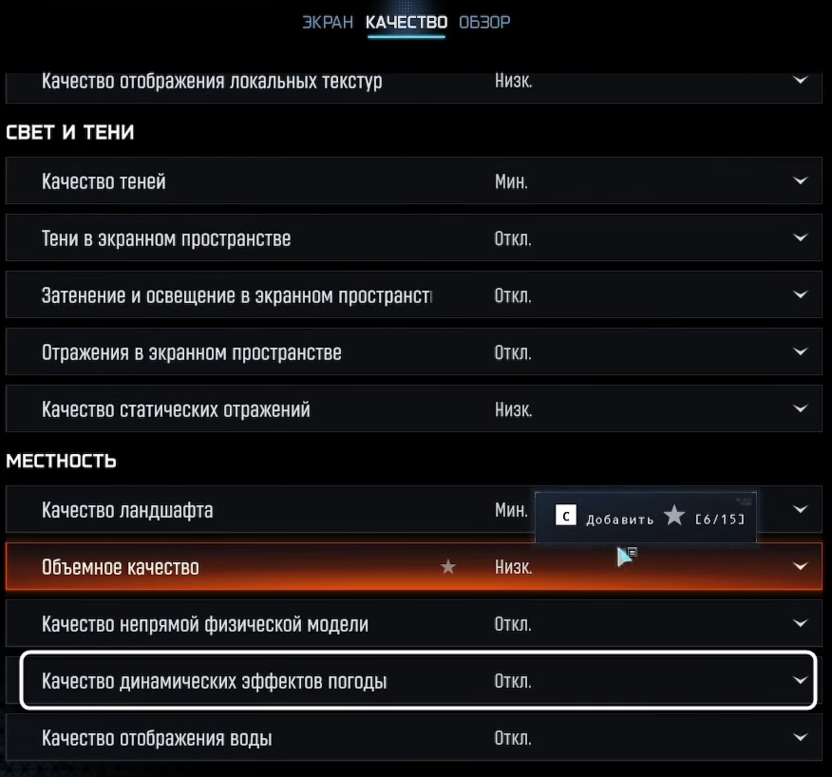Screen dimensions: 832x777
Task: Click Мин. value of Качество теней
Action: point(511,181)
